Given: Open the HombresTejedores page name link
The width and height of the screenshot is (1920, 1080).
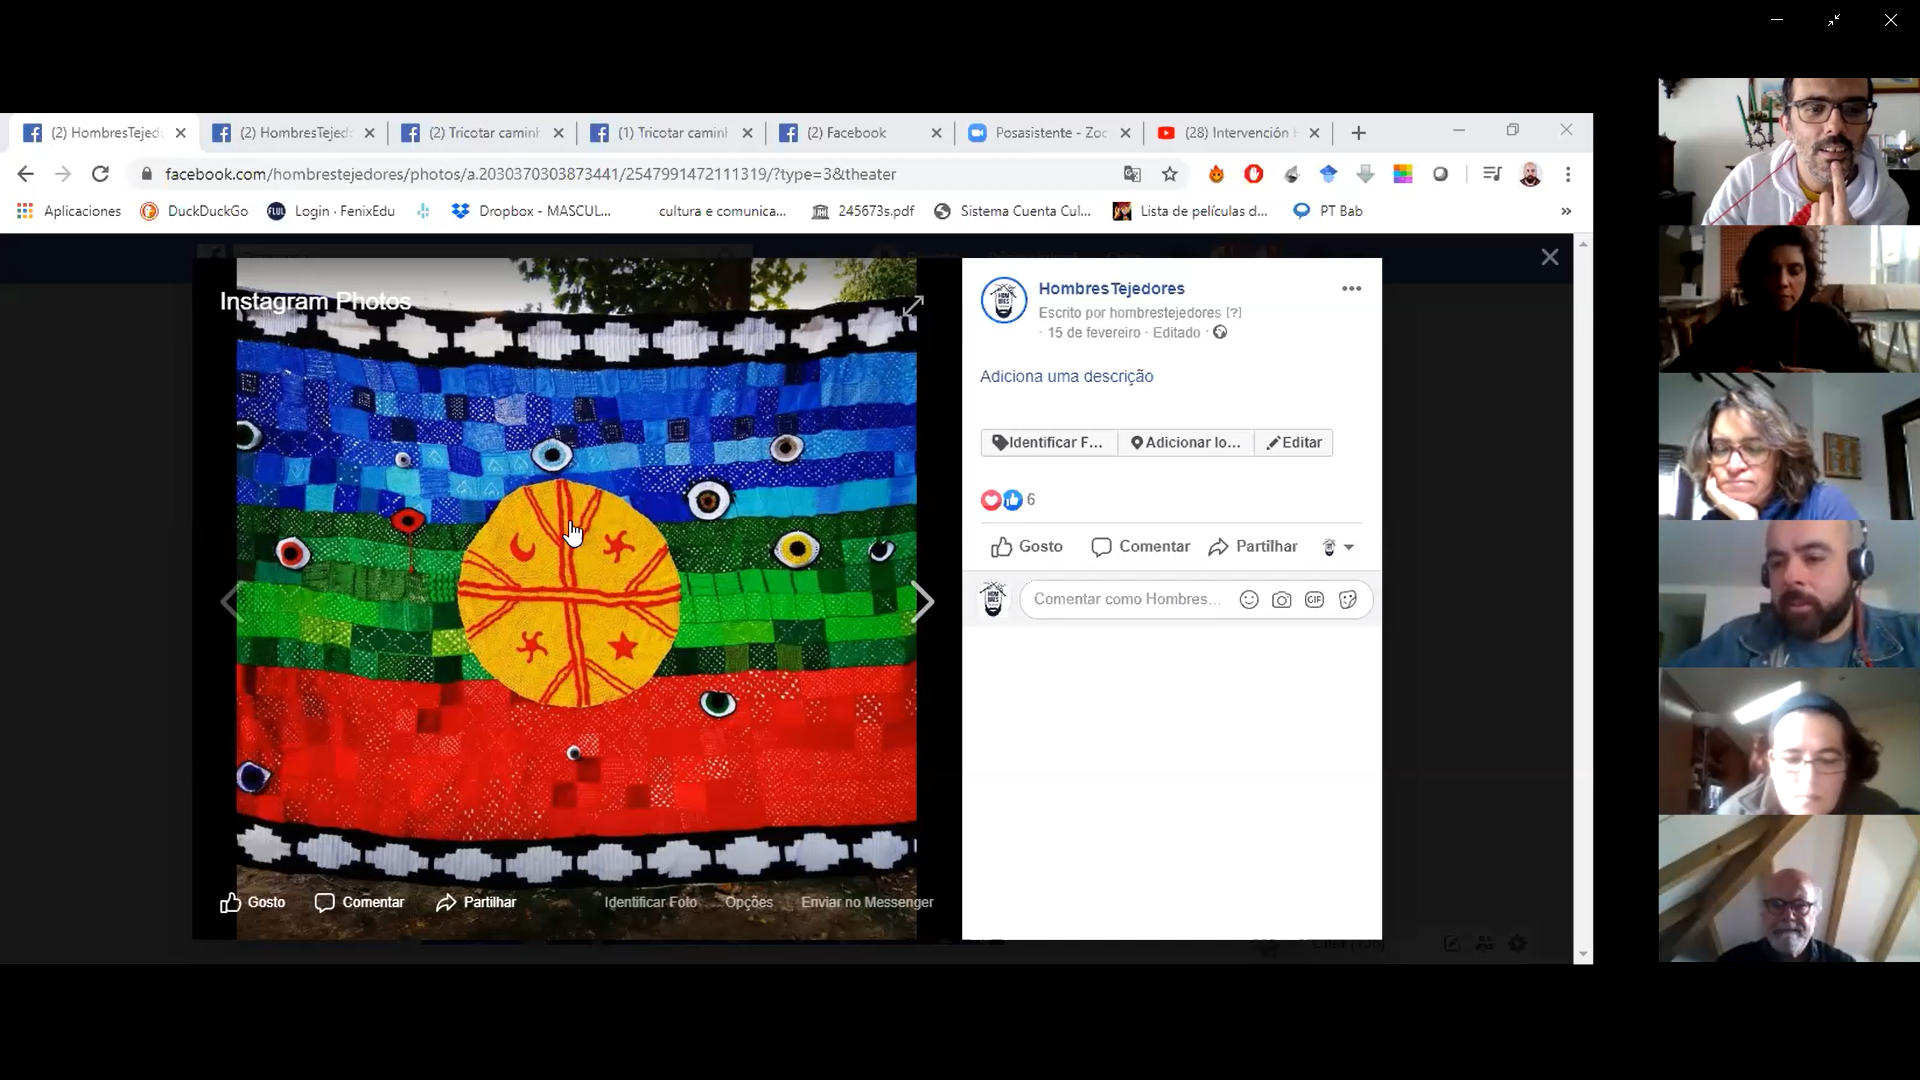Looking at the screenshot, I should tap(1111, 288).
